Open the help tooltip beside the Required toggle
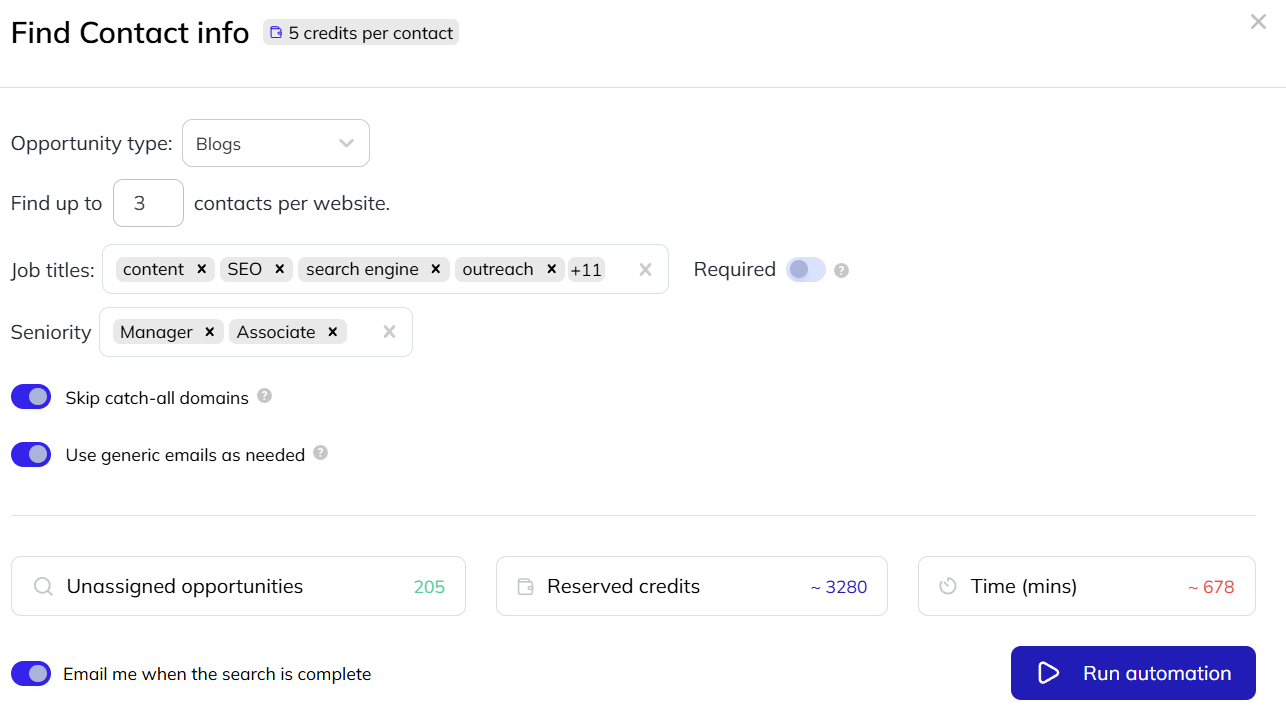The height and width of the screenshot is (720, 1286). pyautogui.click(x=841, y=270)
